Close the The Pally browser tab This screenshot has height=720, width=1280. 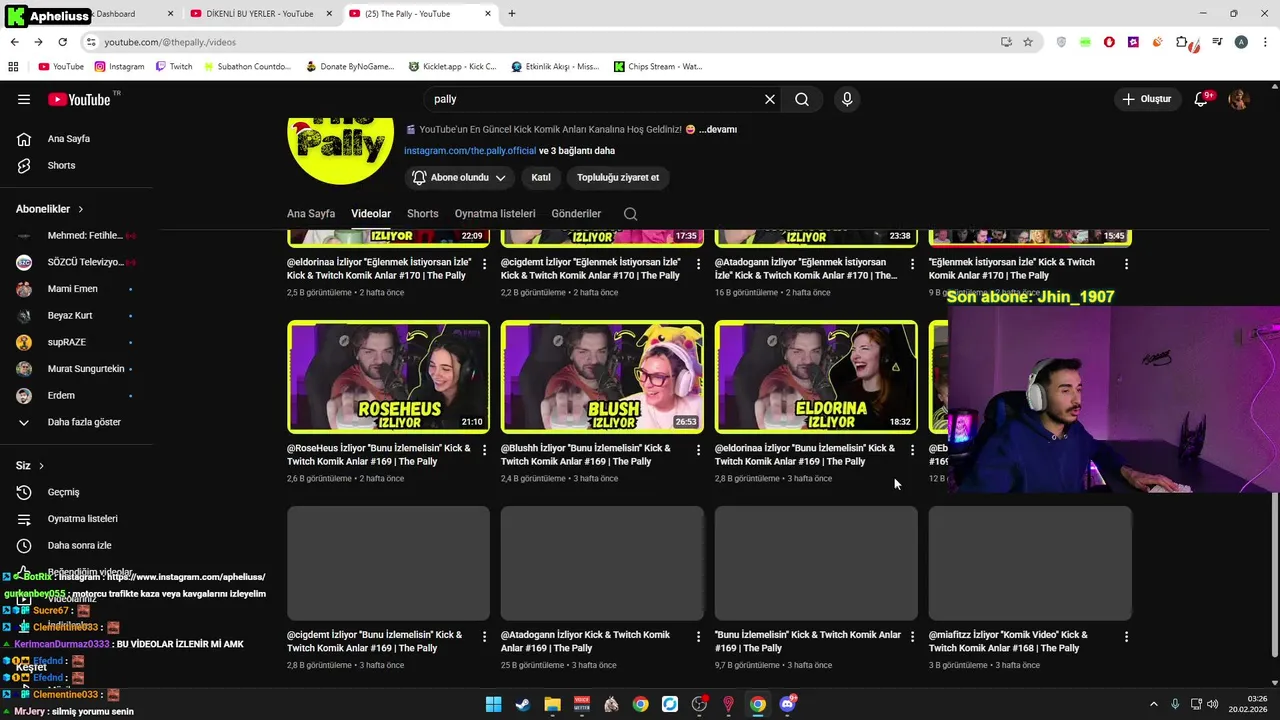(x=487, y=14)
